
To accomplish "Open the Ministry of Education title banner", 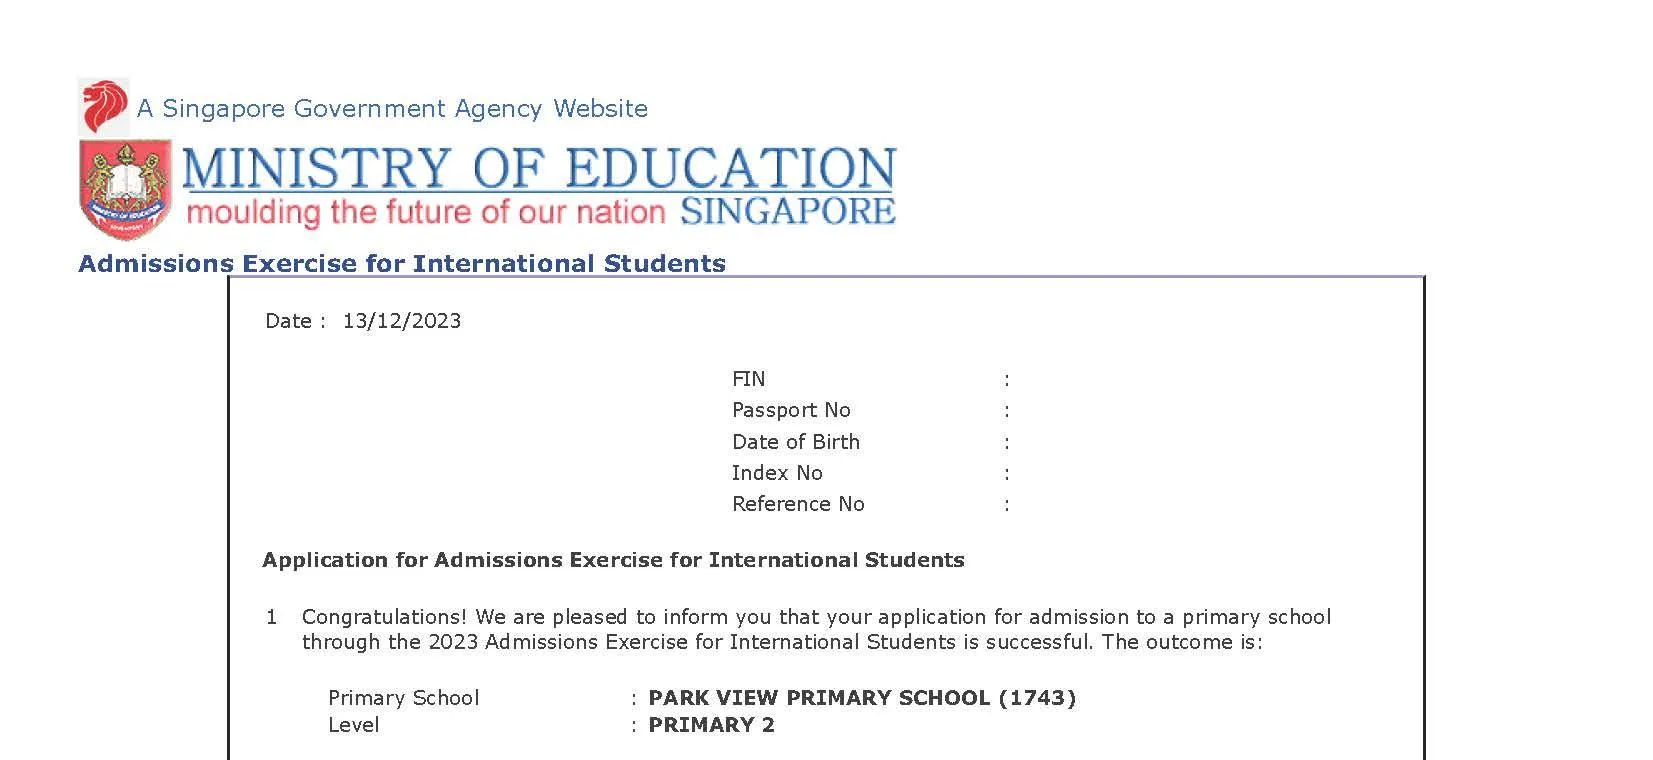I will click(539, 168).
